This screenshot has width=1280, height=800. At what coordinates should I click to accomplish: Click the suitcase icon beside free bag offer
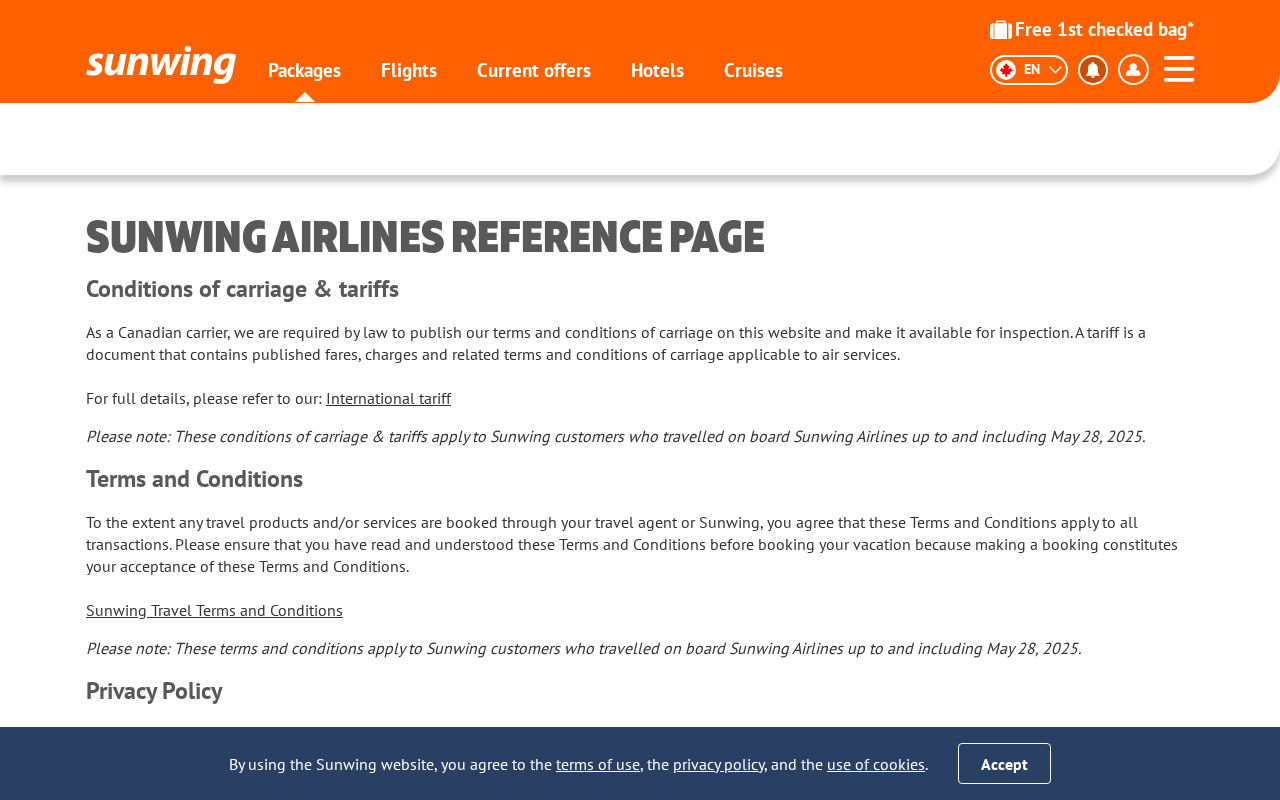click(x=1001, y=30)
